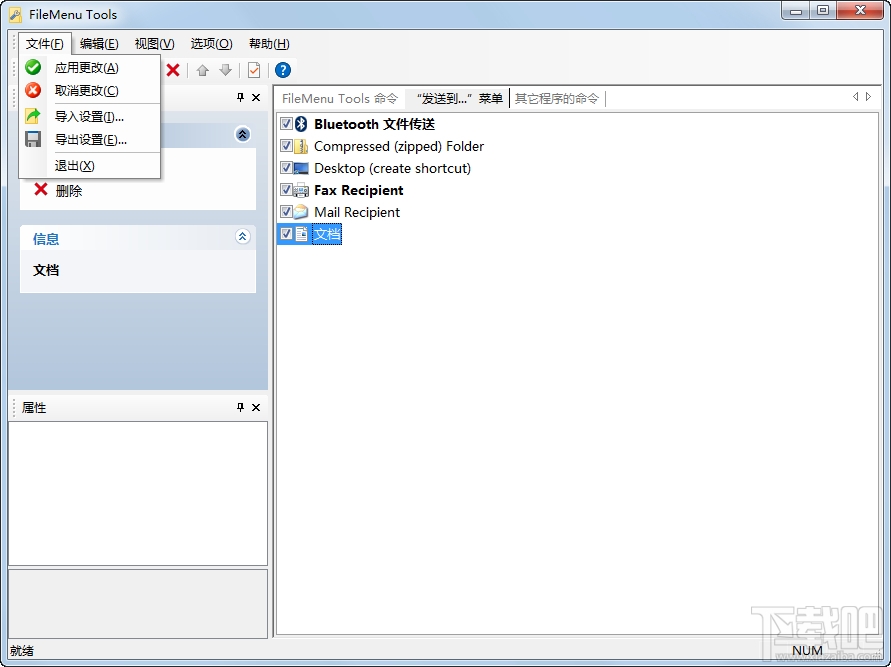Click the Fax Recipient printer icon
Screen dimensions: 891x667
point(302,190)
